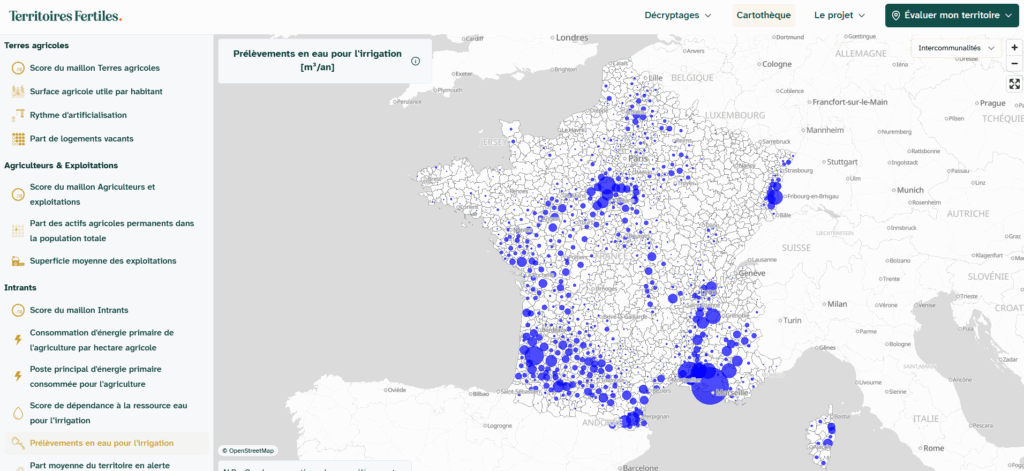Click the Agriculteurs & Exploitations heading
1024x471 pixels.
pyautogui.click(x=61, y=165)
